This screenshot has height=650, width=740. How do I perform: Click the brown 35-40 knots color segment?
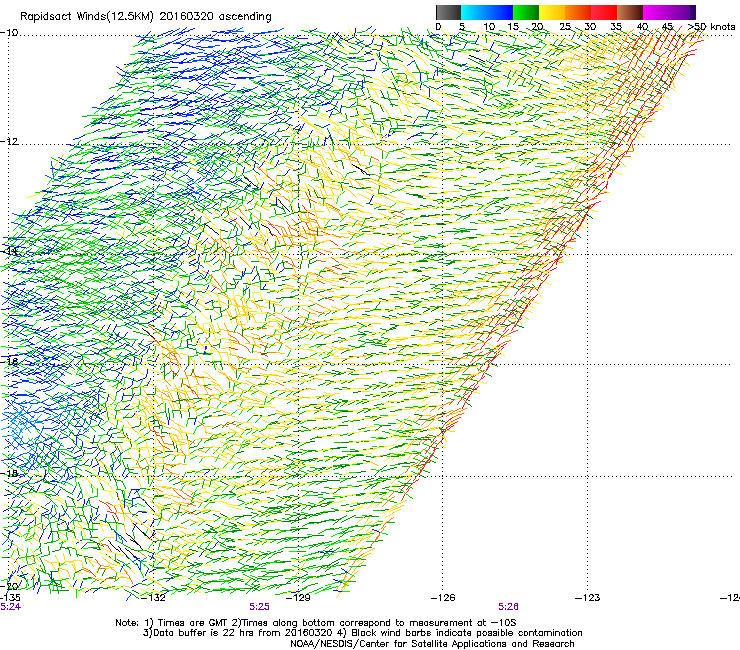pyautogui.click(x=630, y=12)
